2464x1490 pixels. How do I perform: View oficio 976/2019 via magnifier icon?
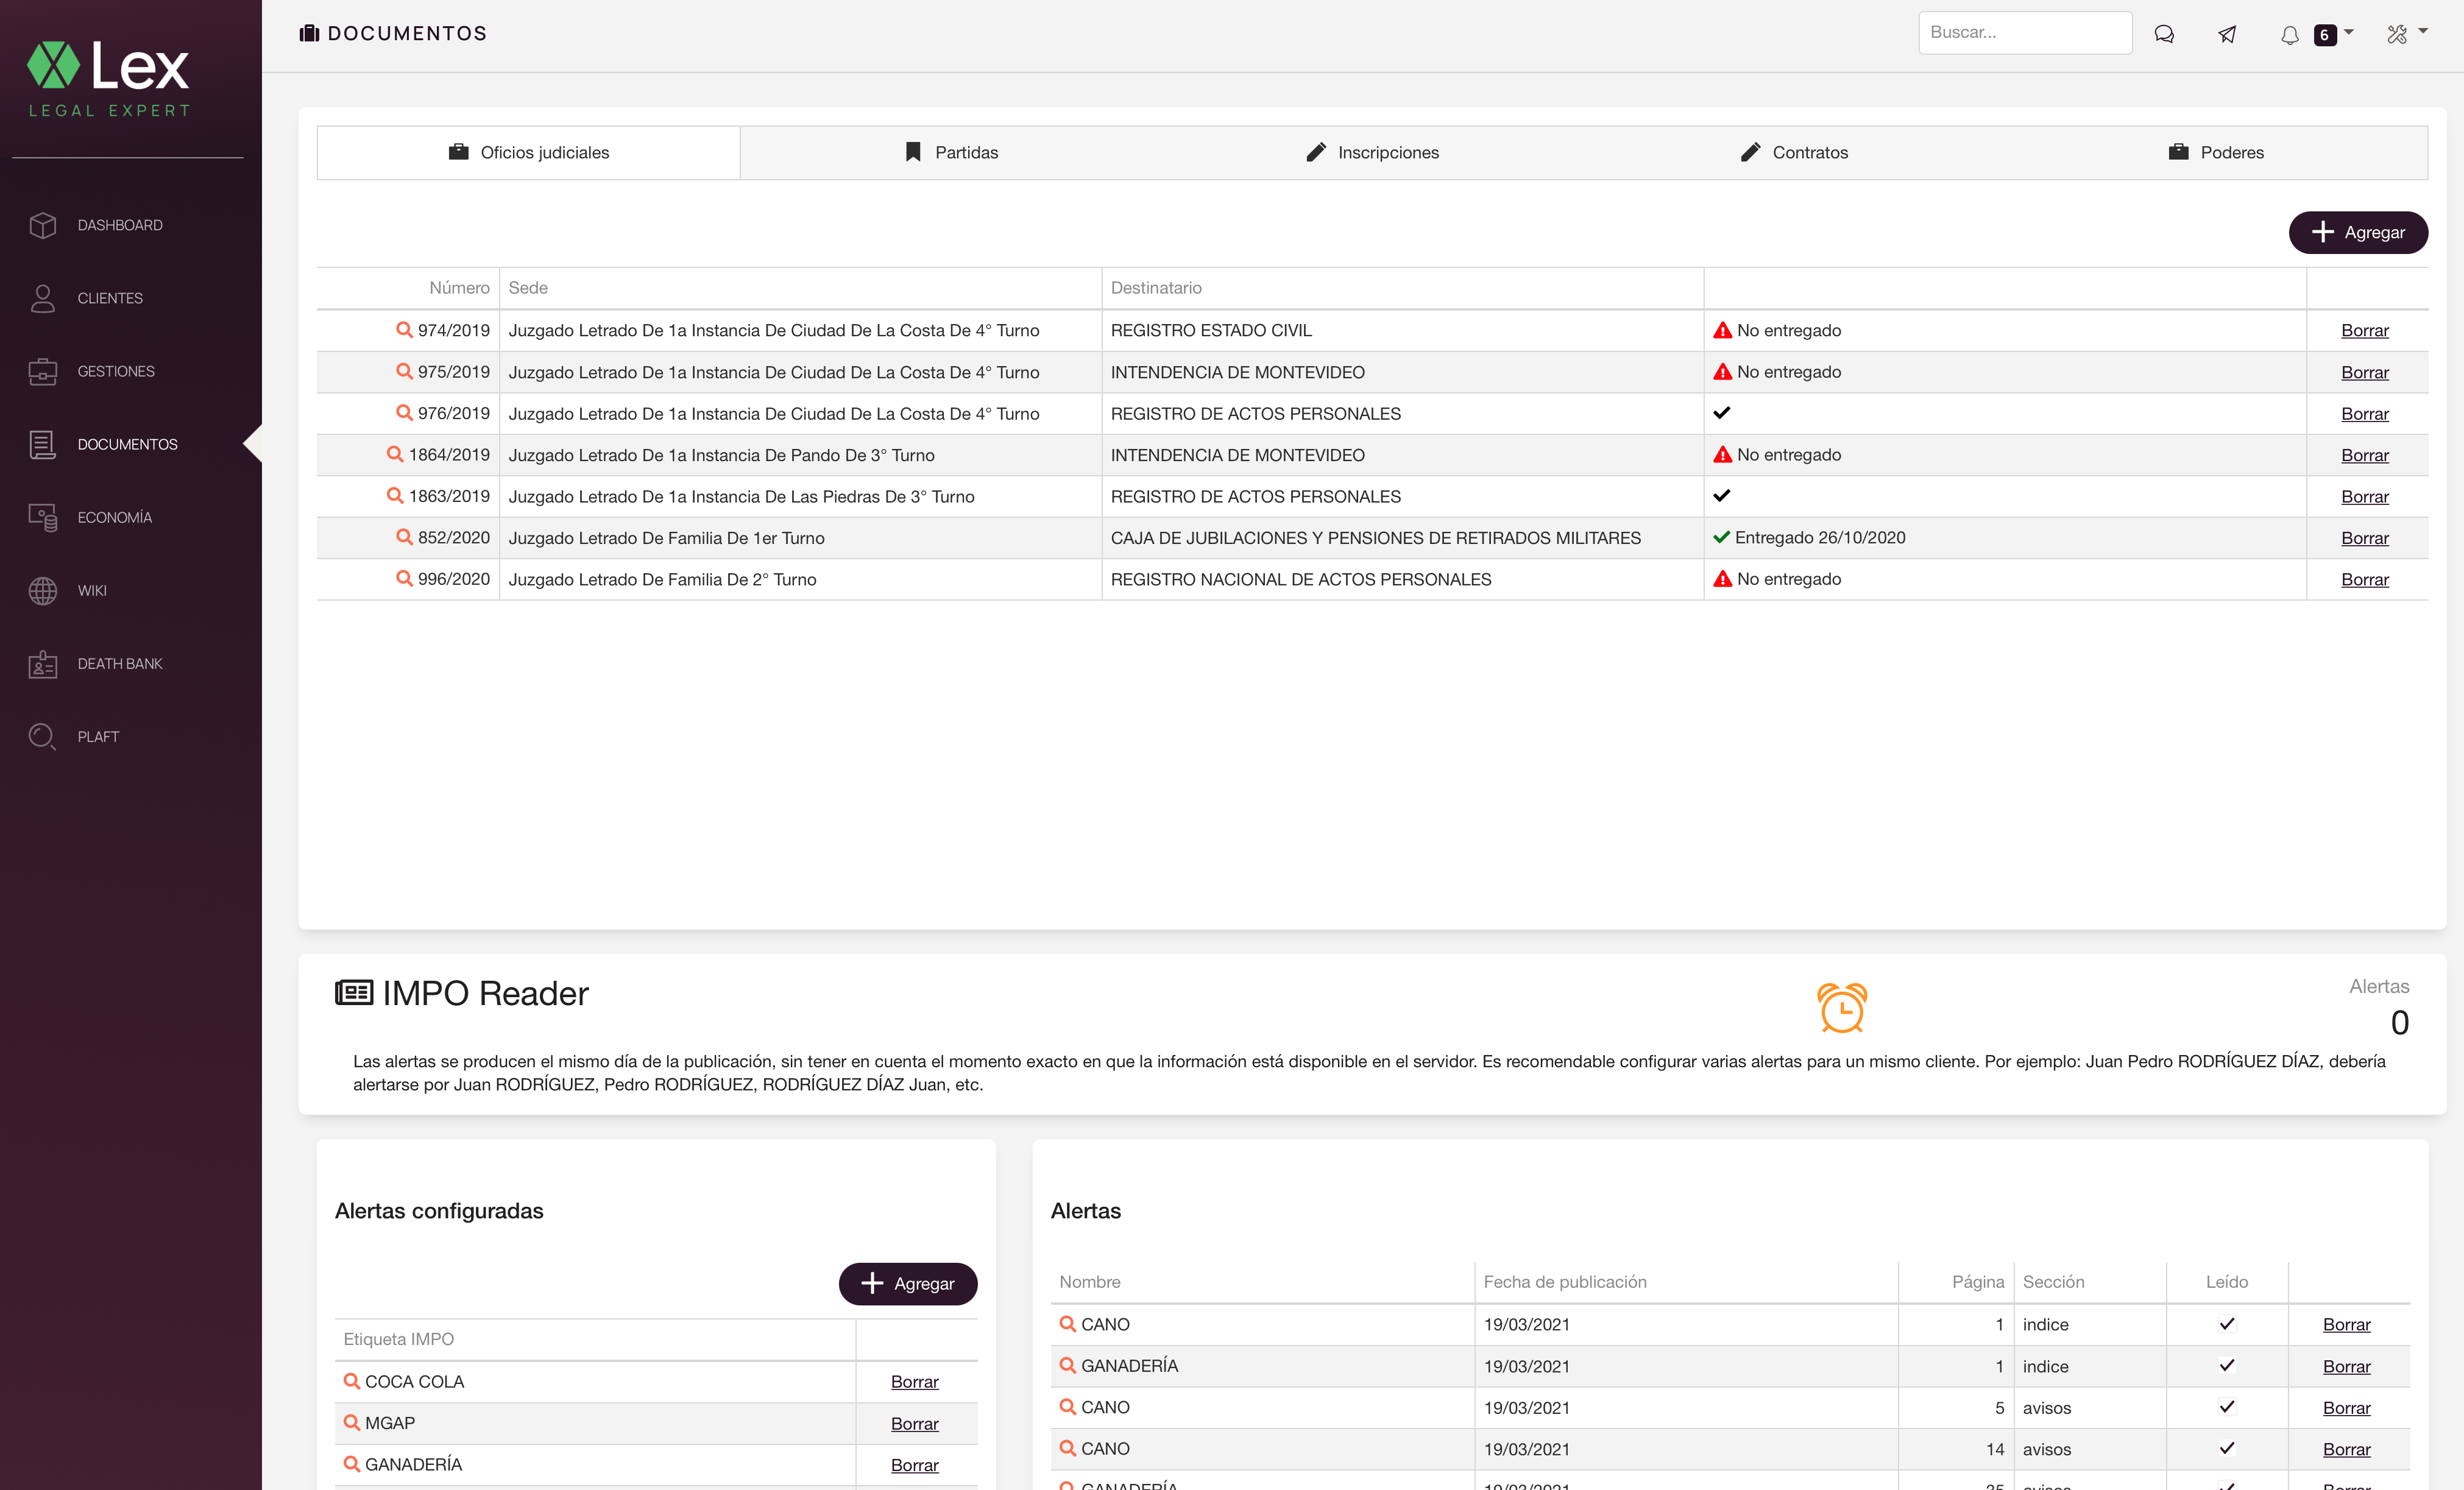pos(404,412)
